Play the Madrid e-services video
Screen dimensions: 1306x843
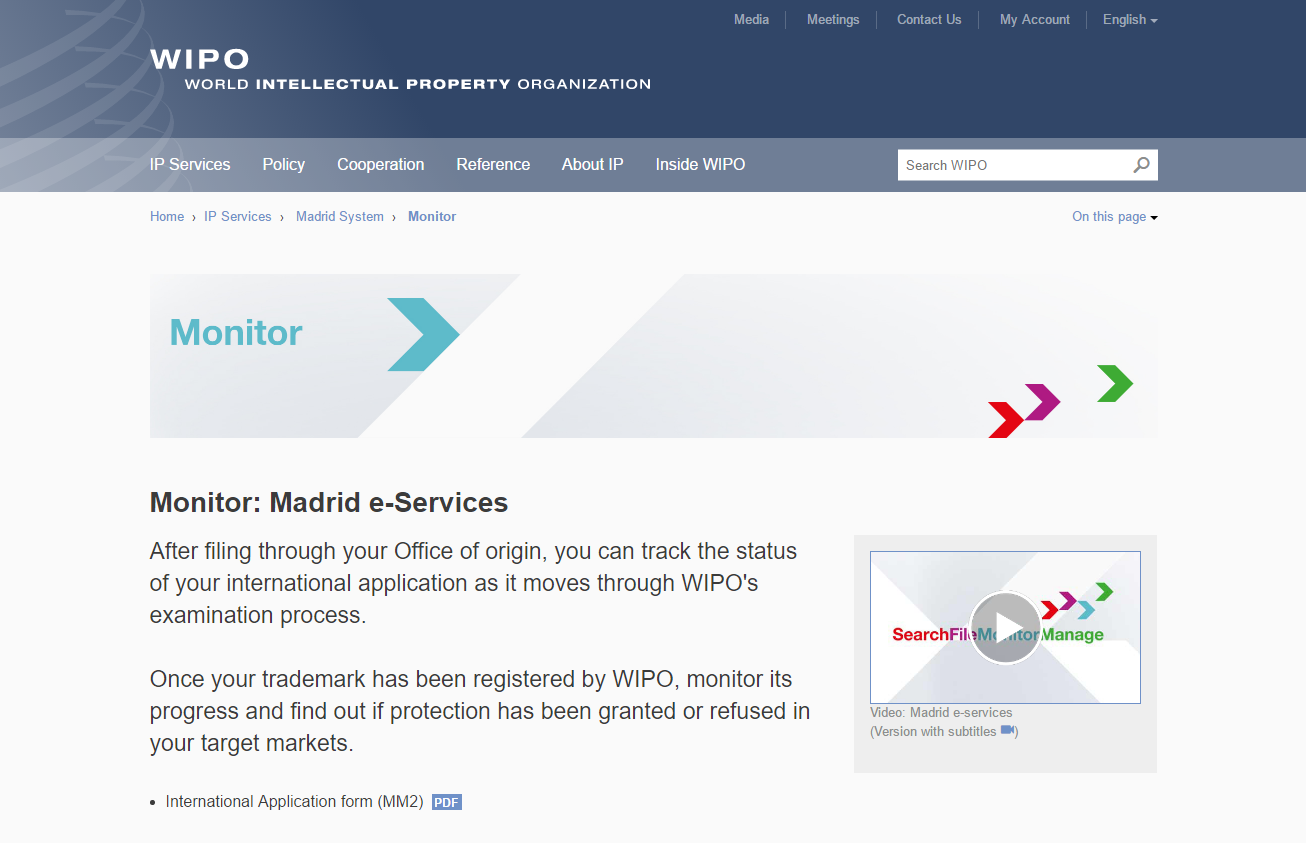point(1005,627)
